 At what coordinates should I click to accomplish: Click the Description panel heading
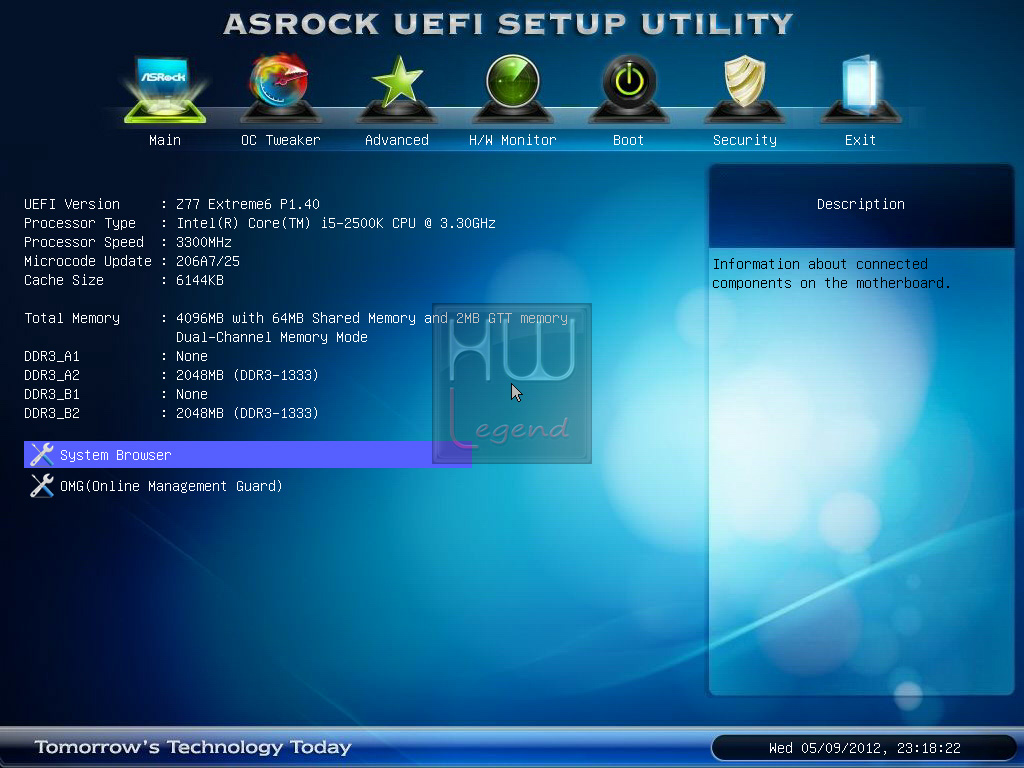861,204
